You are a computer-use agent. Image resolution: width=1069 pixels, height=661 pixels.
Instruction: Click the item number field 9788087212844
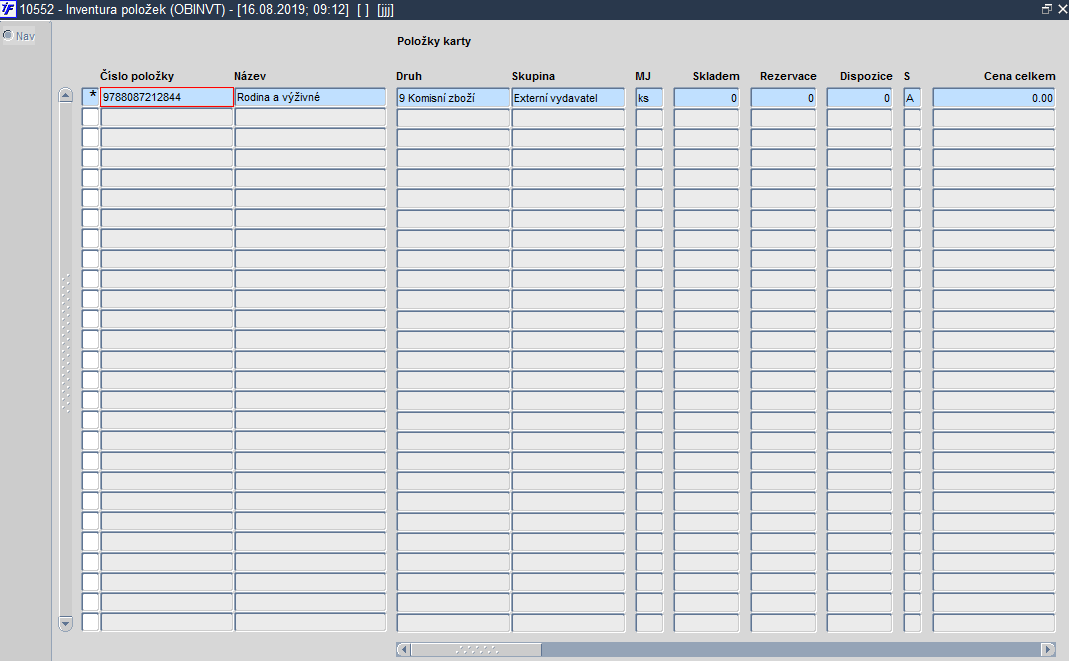[167, 97]
